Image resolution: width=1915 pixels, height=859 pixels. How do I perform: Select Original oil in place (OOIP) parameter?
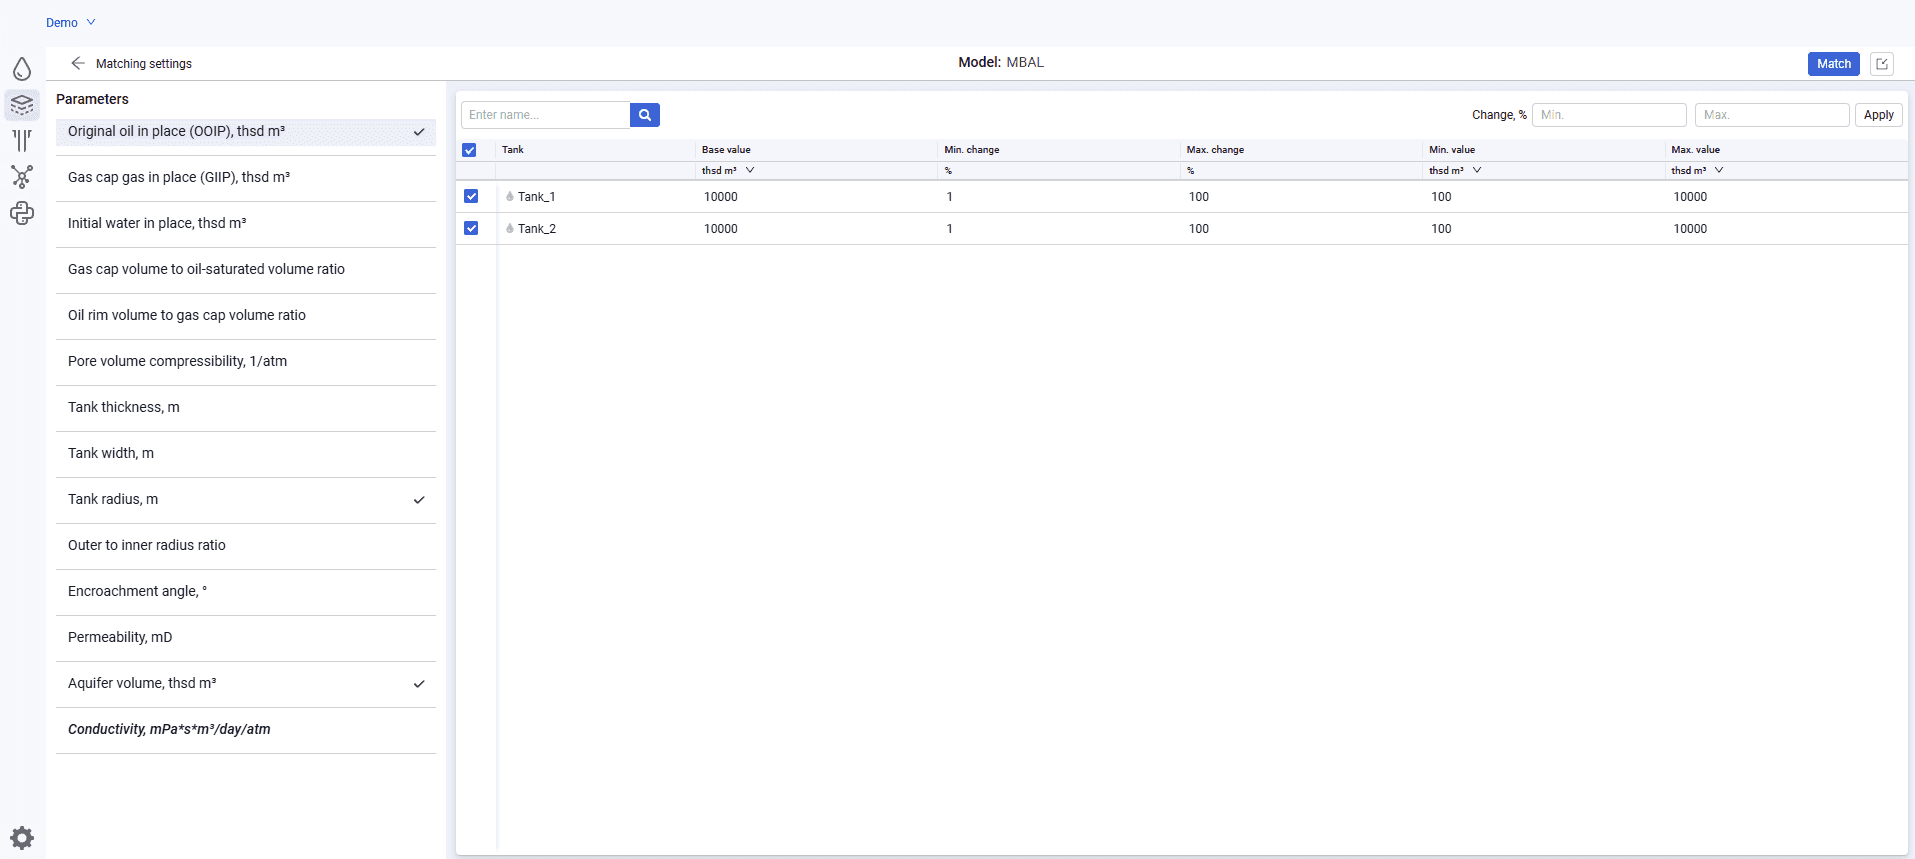tap(246, 132)
